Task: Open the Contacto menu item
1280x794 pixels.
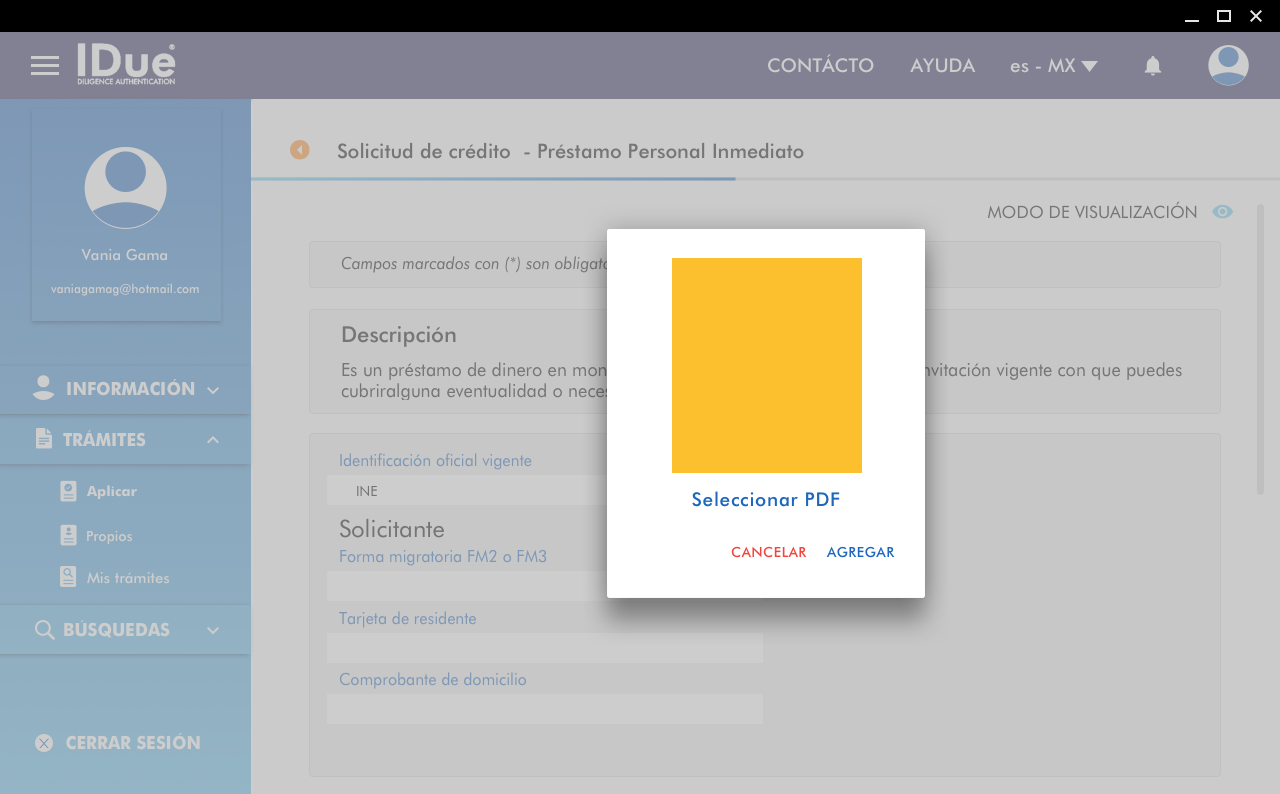Action: tap(820, 66)
